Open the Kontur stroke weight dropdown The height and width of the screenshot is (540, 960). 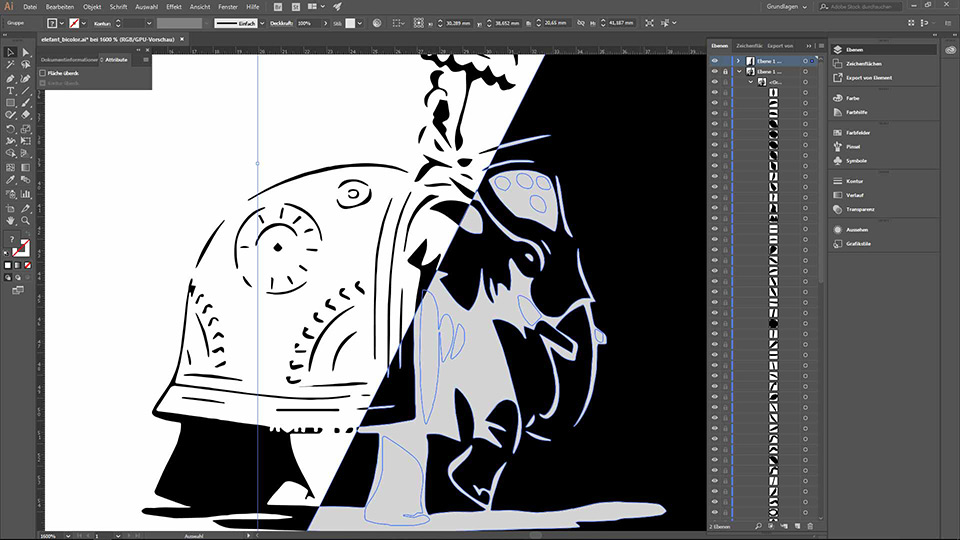point(149,23)
